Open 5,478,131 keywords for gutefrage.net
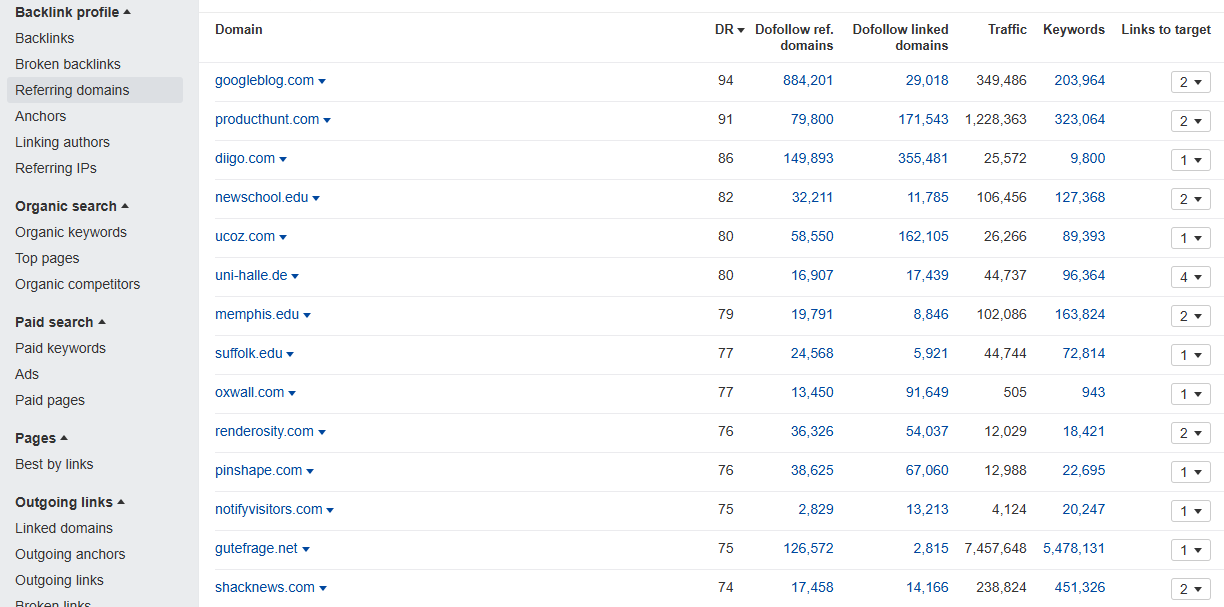 [1074, 548]
